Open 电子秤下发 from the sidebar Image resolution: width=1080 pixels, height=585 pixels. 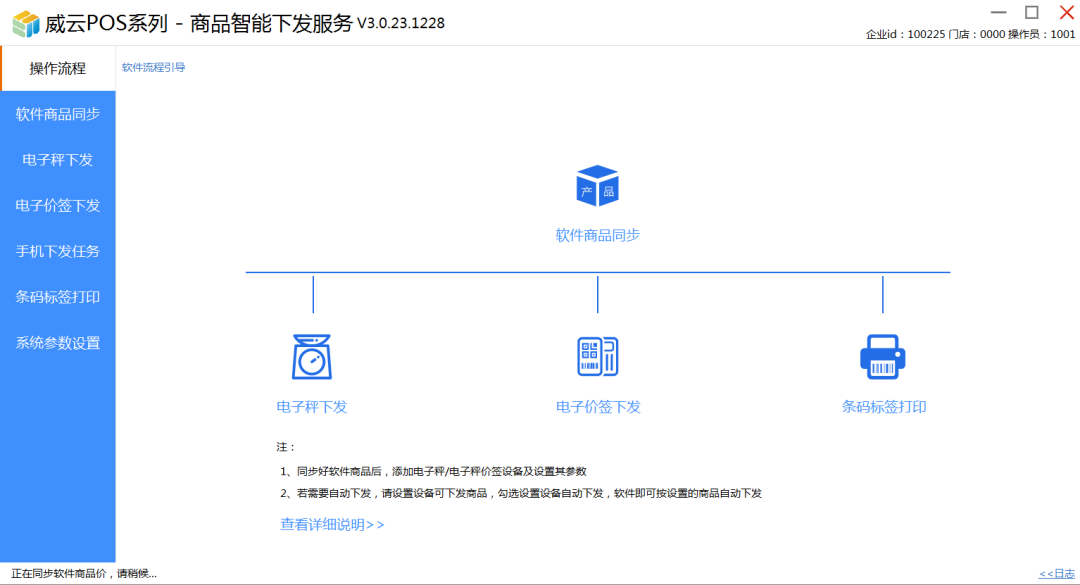(x=58, y=160)
